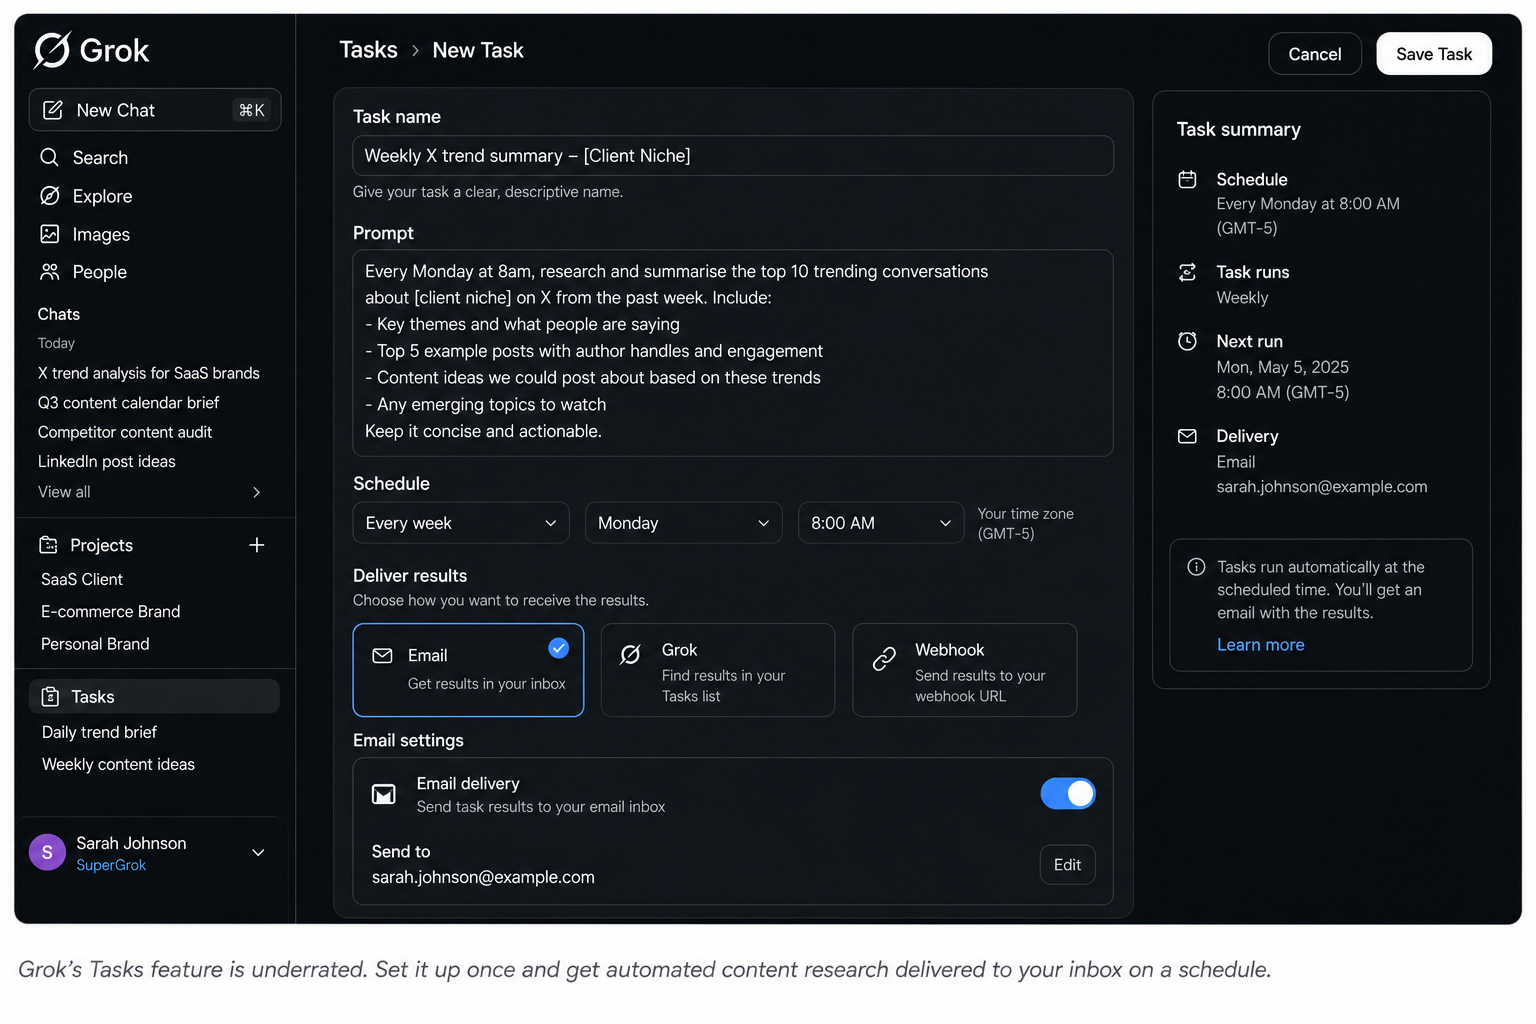Open the 8:00 AM time dropdown
Viewport: 1536px width, 1024px height.
click(x=881, y=523)
